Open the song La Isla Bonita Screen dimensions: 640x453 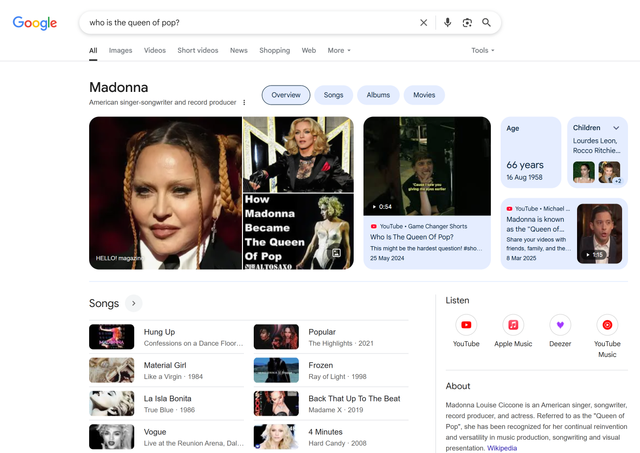[x=167, y=398]
